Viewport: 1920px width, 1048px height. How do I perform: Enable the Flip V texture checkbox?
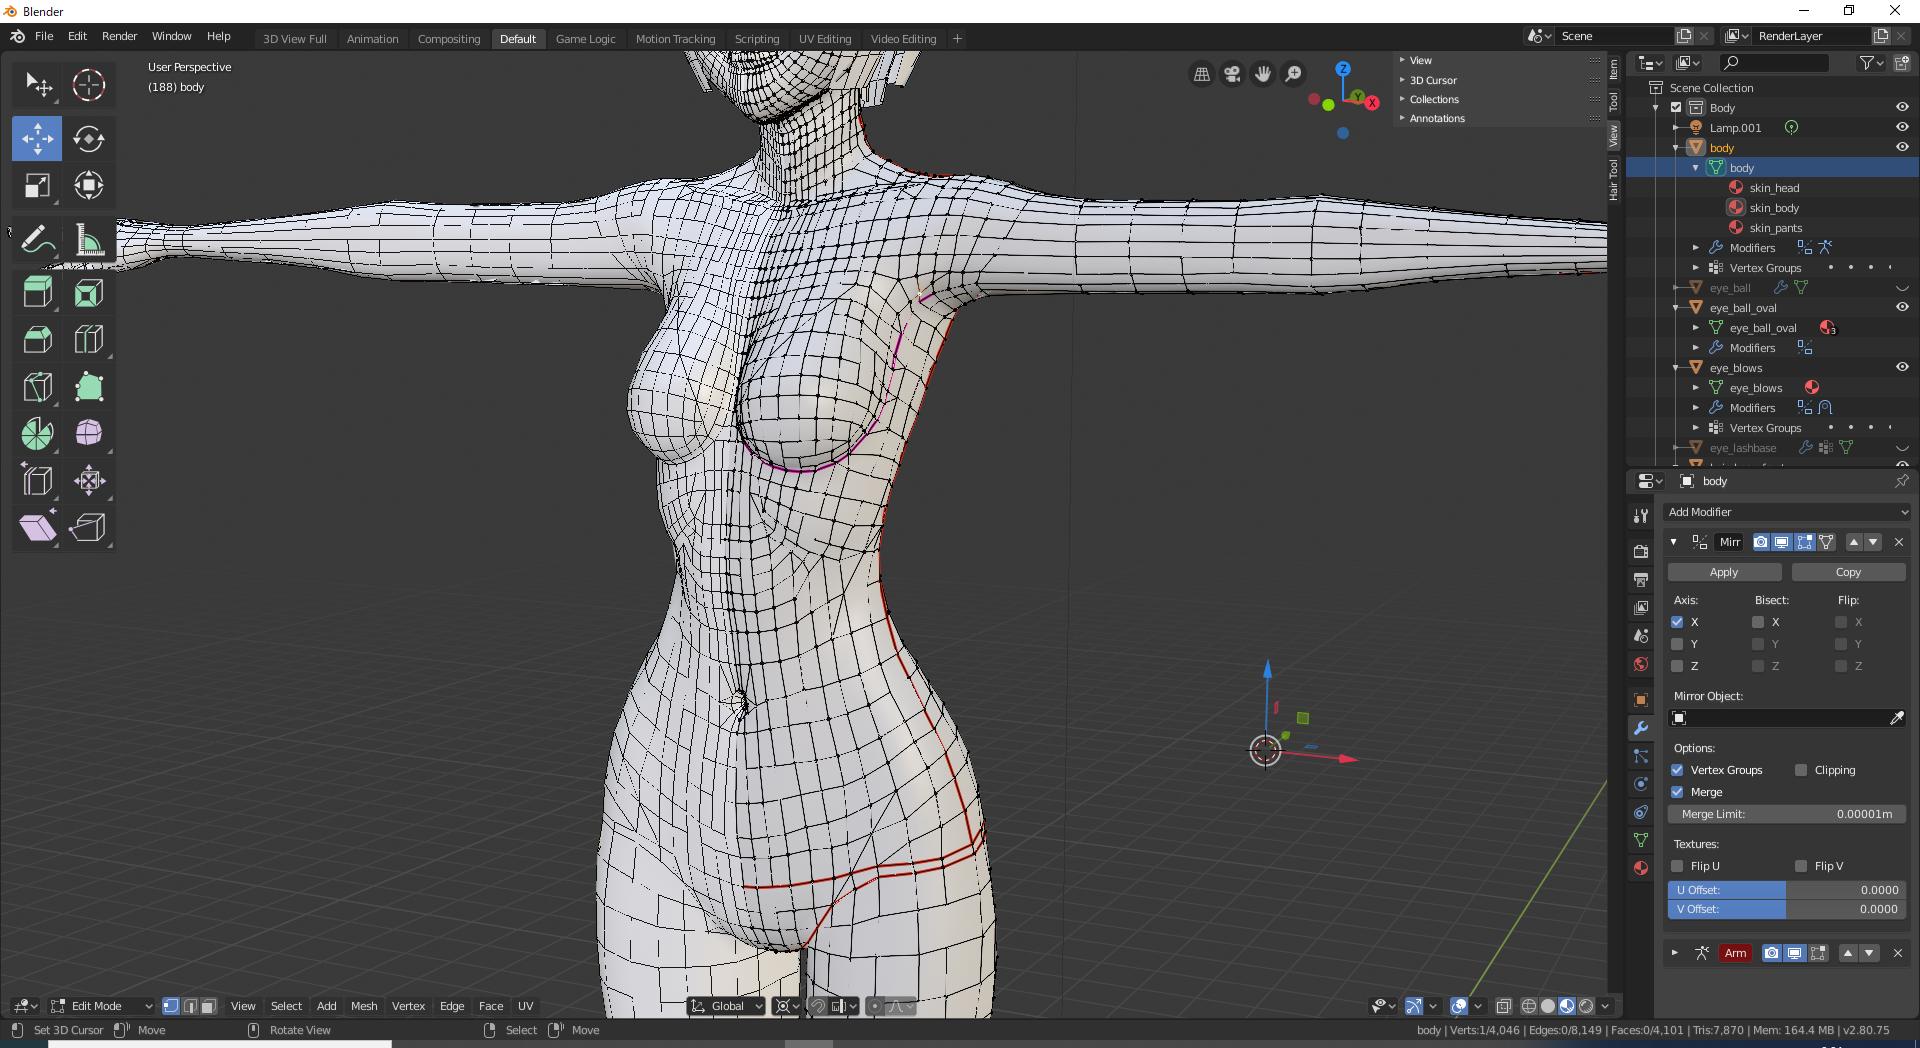click(1801, 866)
